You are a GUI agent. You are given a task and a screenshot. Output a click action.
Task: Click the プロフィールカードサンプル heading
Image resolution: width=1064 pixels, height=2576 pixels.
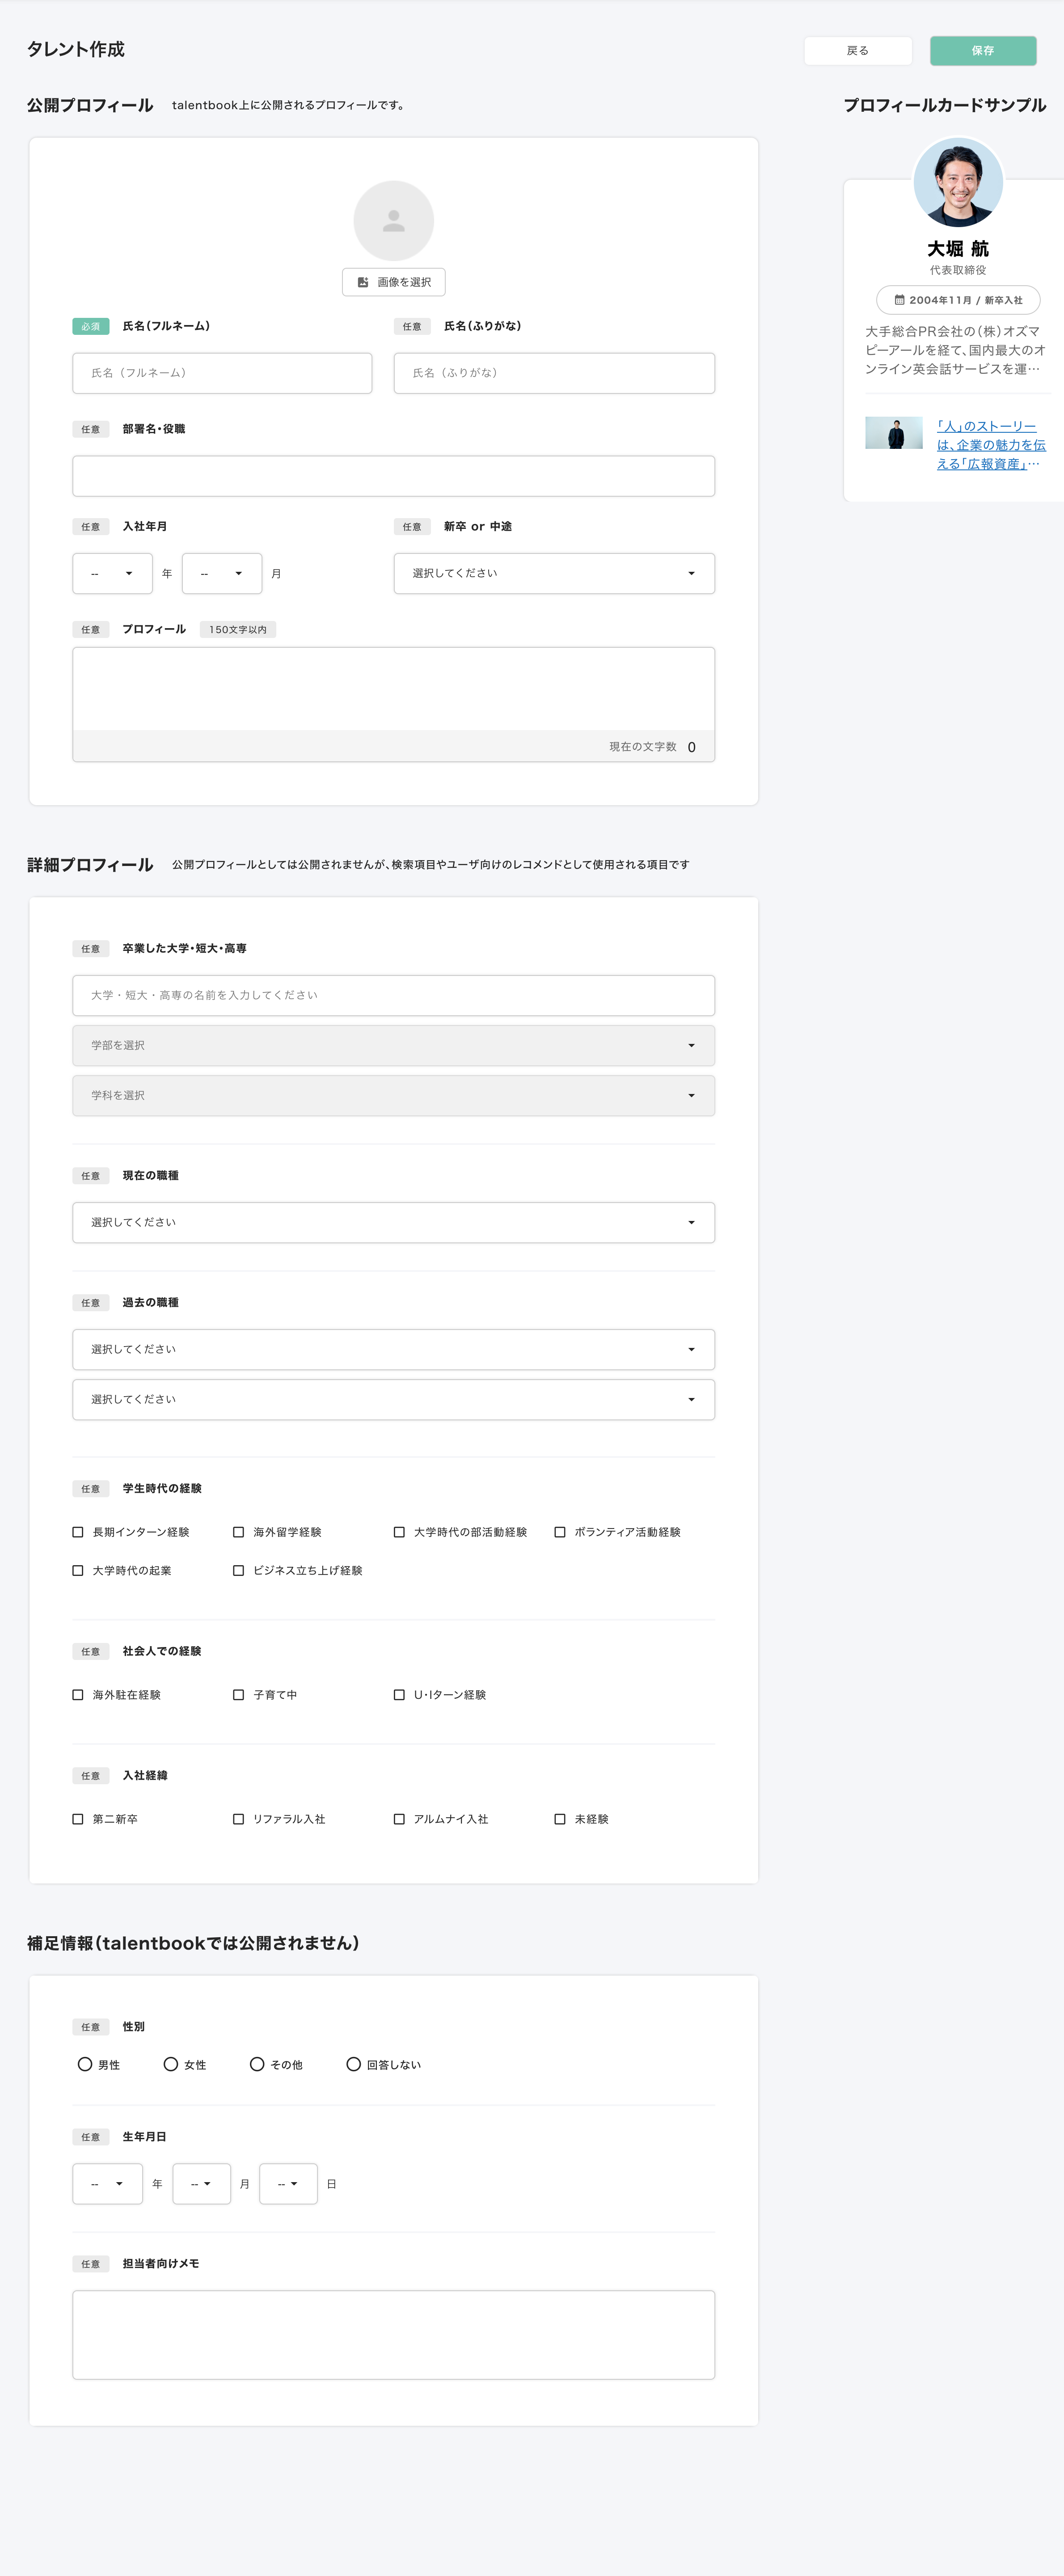pos(945,105)
